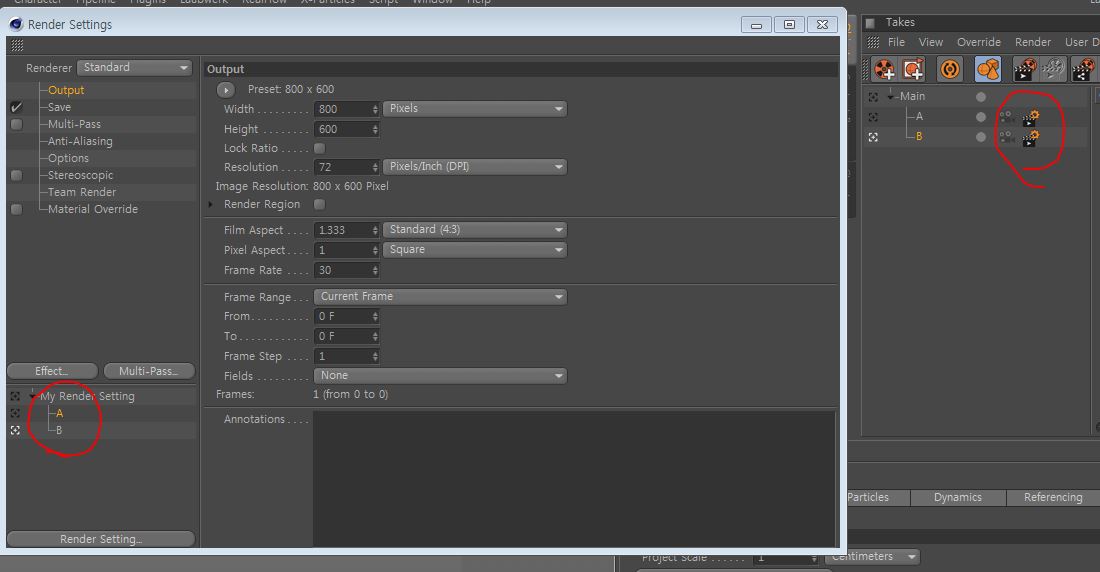
Task: Click the Render Setting... button
Action: pyautogui.click(x=100, y=539)
